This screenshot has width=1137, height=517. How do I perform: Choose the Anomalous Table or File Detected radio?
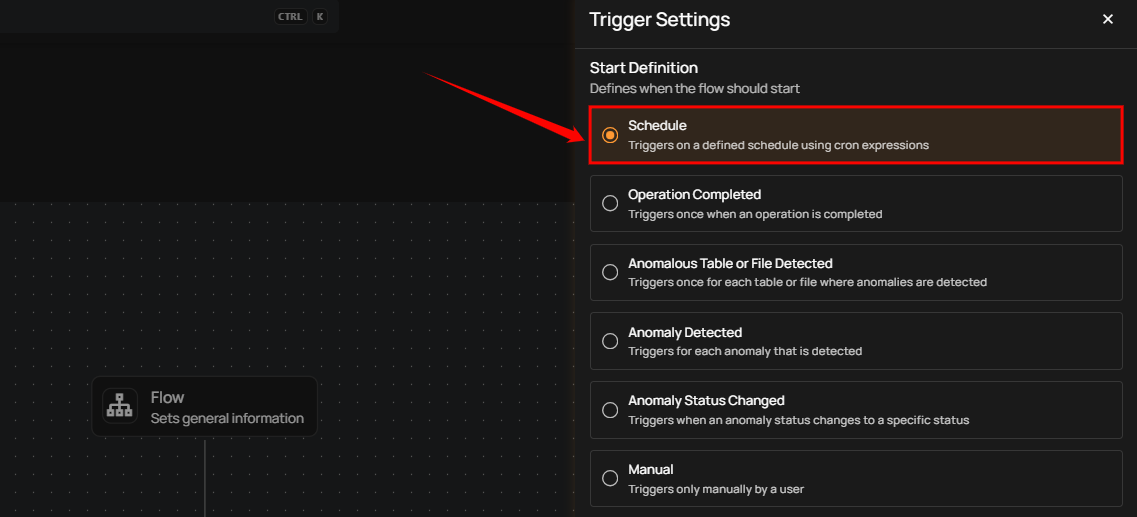pos(610,272)
